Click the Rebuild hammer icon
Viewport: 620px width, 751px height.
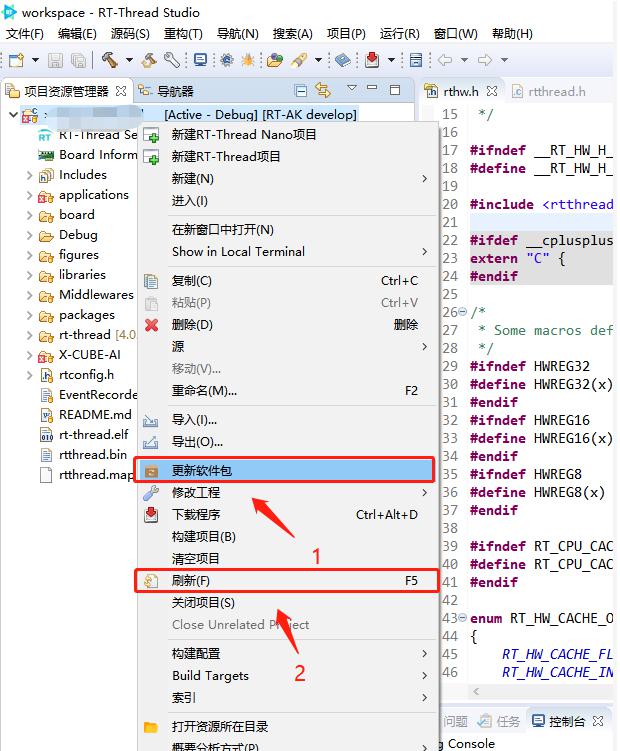(x=149, y=60)
